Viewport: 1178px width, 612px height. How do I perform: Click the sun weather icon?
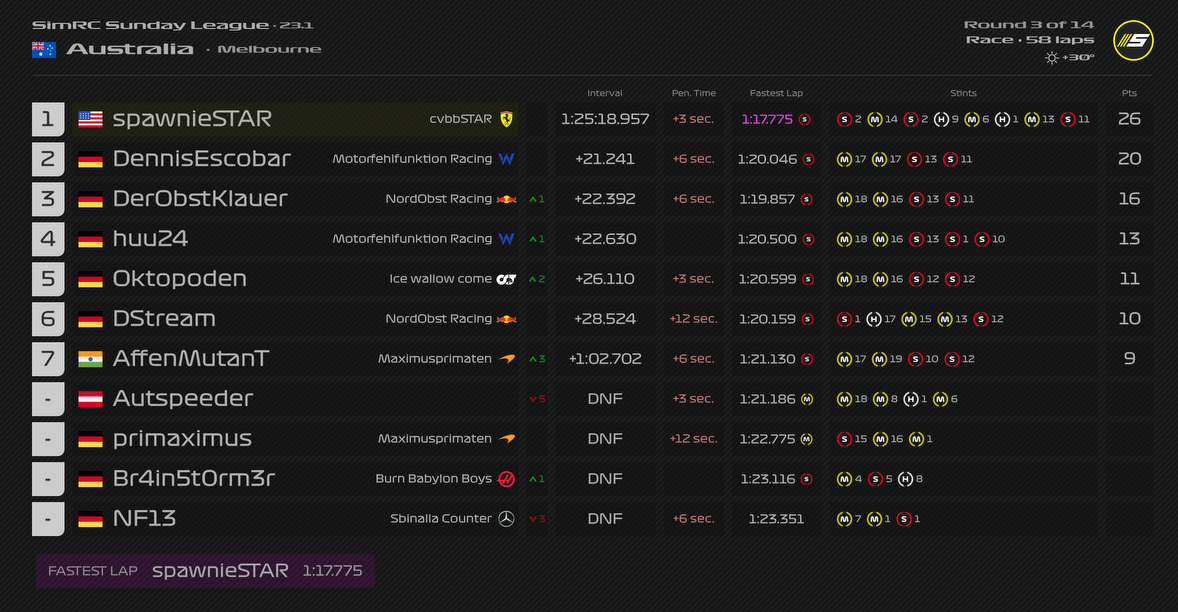click(1051, 58)
